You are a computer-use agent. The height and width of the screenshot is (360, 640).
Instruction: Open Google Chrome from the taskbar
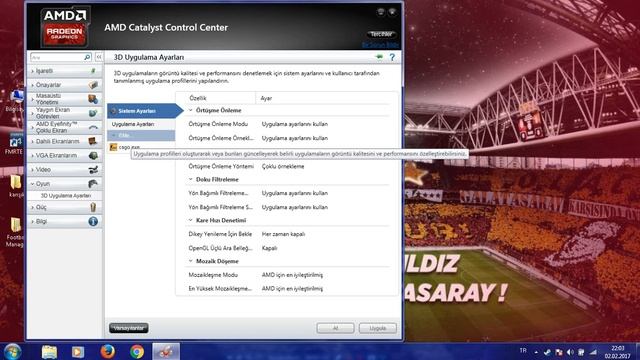[x=137, y=351]
